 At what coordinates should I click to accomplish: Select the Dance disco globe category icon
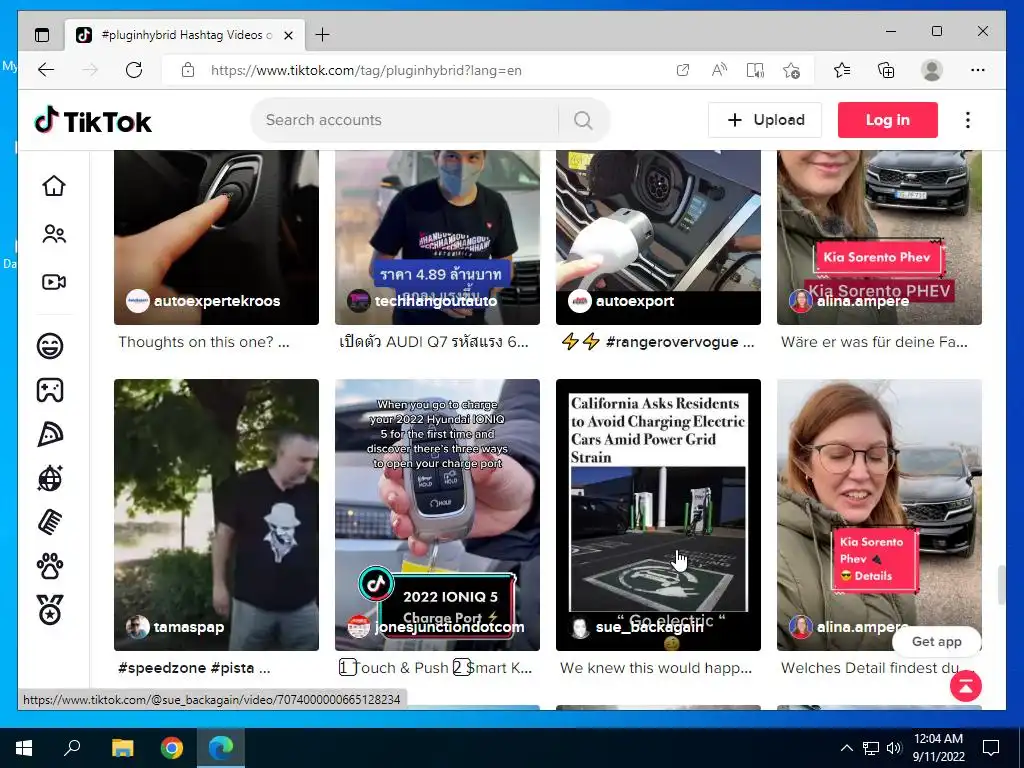pos(50,479)
